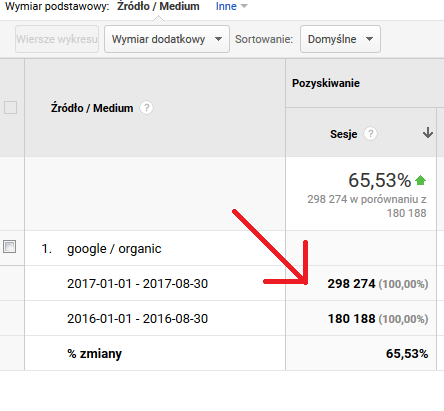This screenshot has height=411, width=444.
Task: Select Źródło / Medium primary dimension
Action: (x=158, y=6)
